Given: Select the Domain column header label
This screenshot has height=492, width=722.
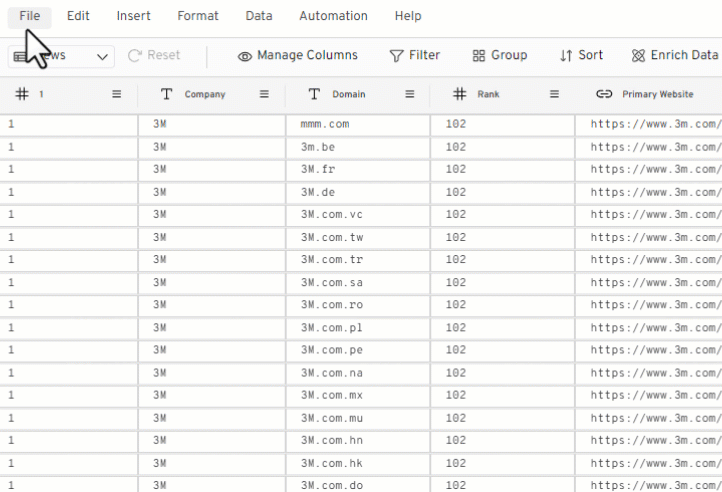Looking at the screenshot, I should 349,94.
